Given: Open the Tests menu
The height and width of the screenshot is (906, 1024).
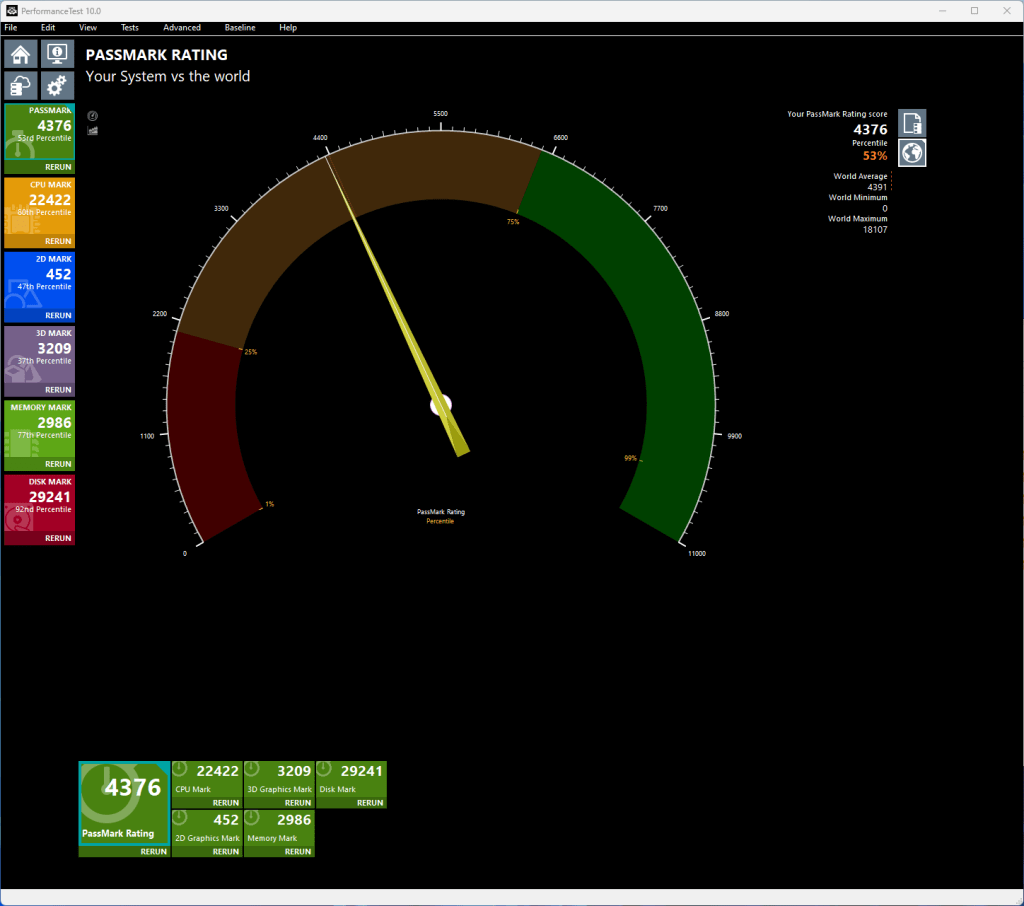Looking at the screenshot, I should (x=129, y=27).
